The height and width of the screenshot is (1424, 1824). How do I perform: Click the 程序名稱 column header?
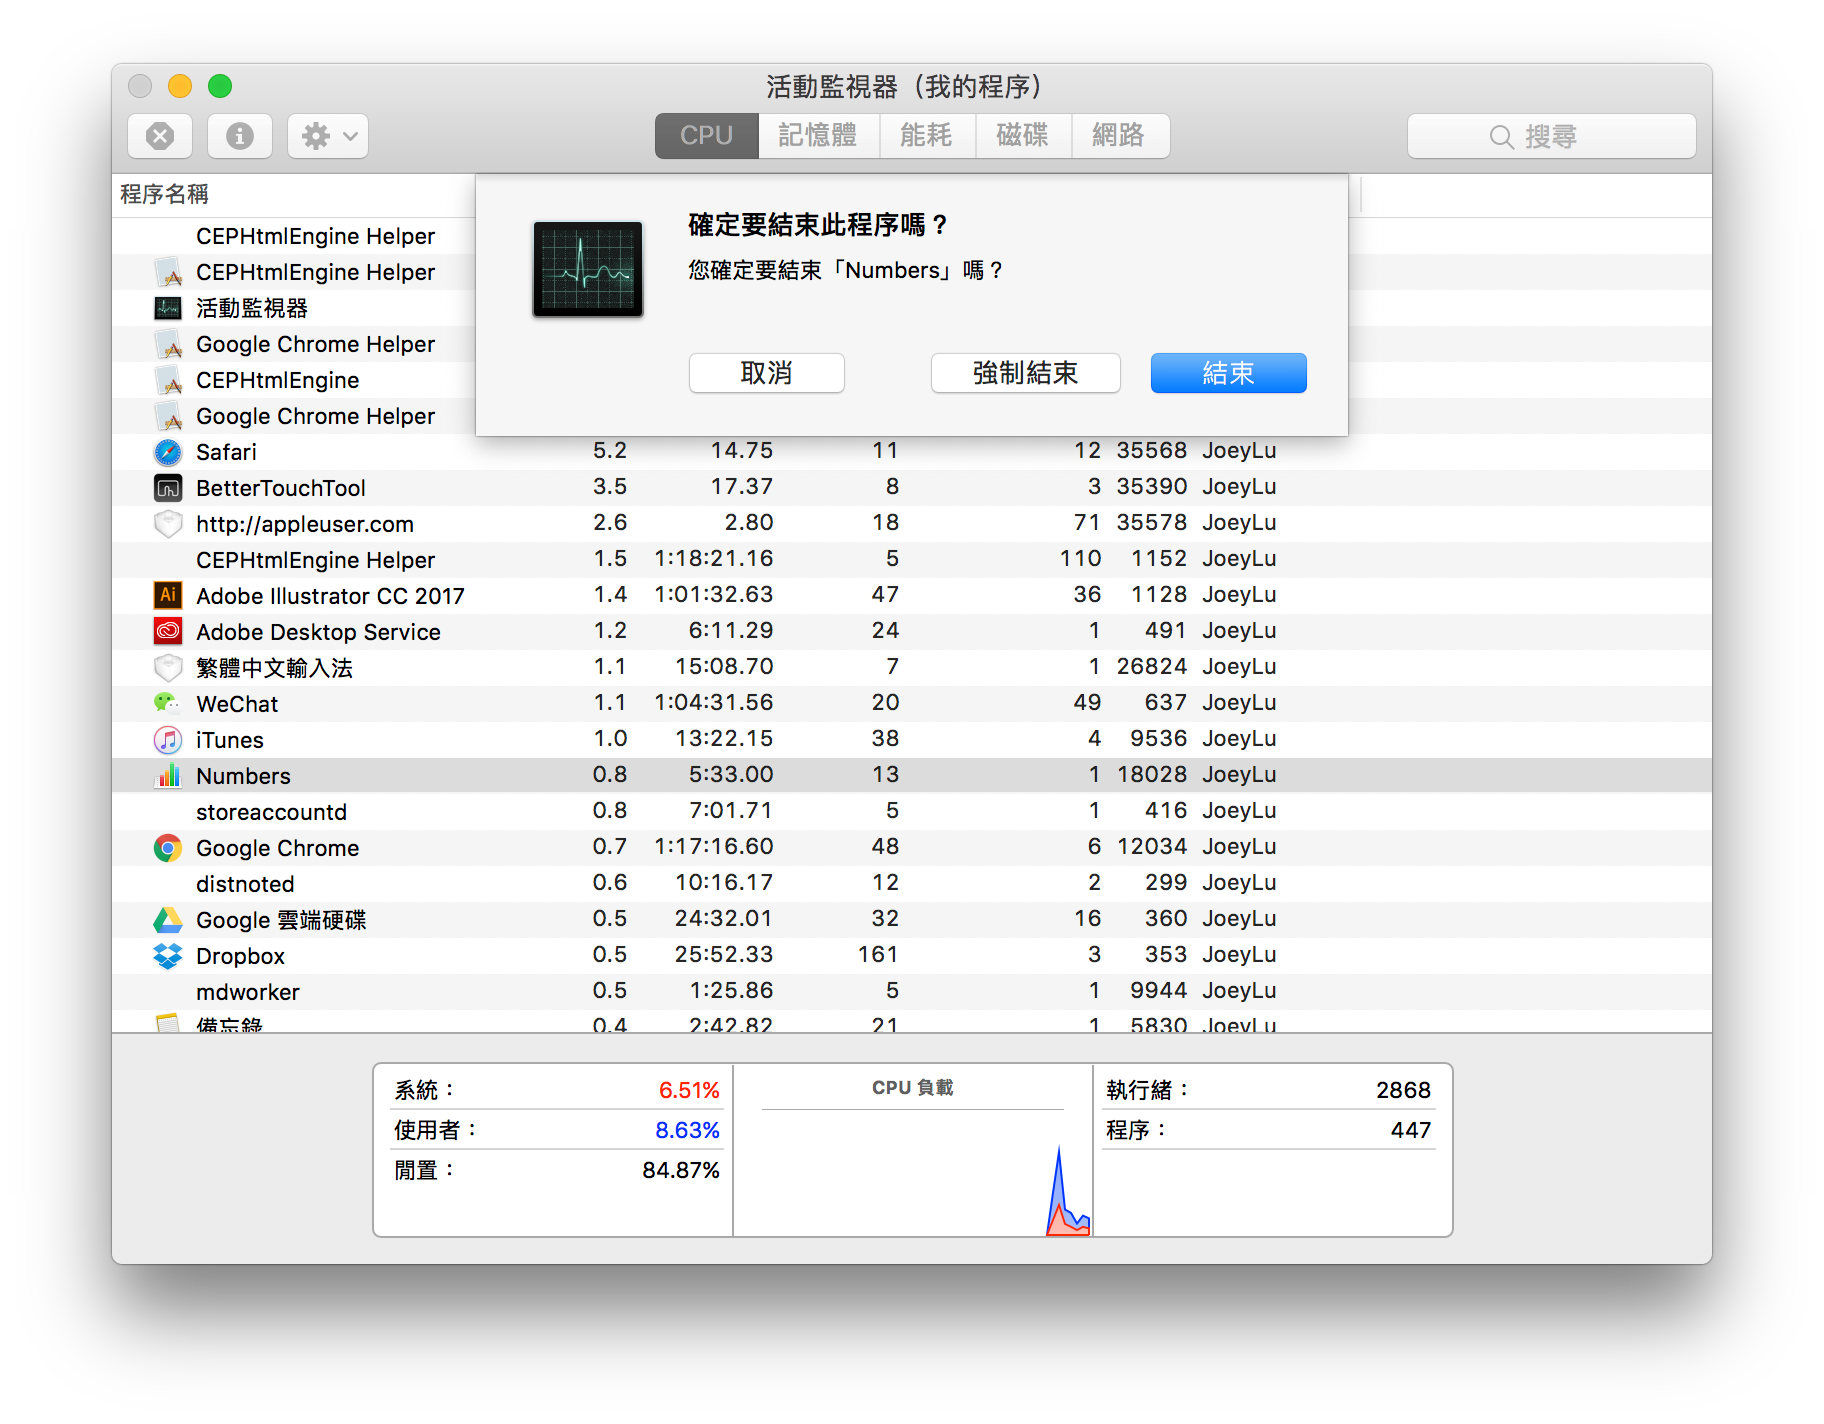(x=165, y=194)
